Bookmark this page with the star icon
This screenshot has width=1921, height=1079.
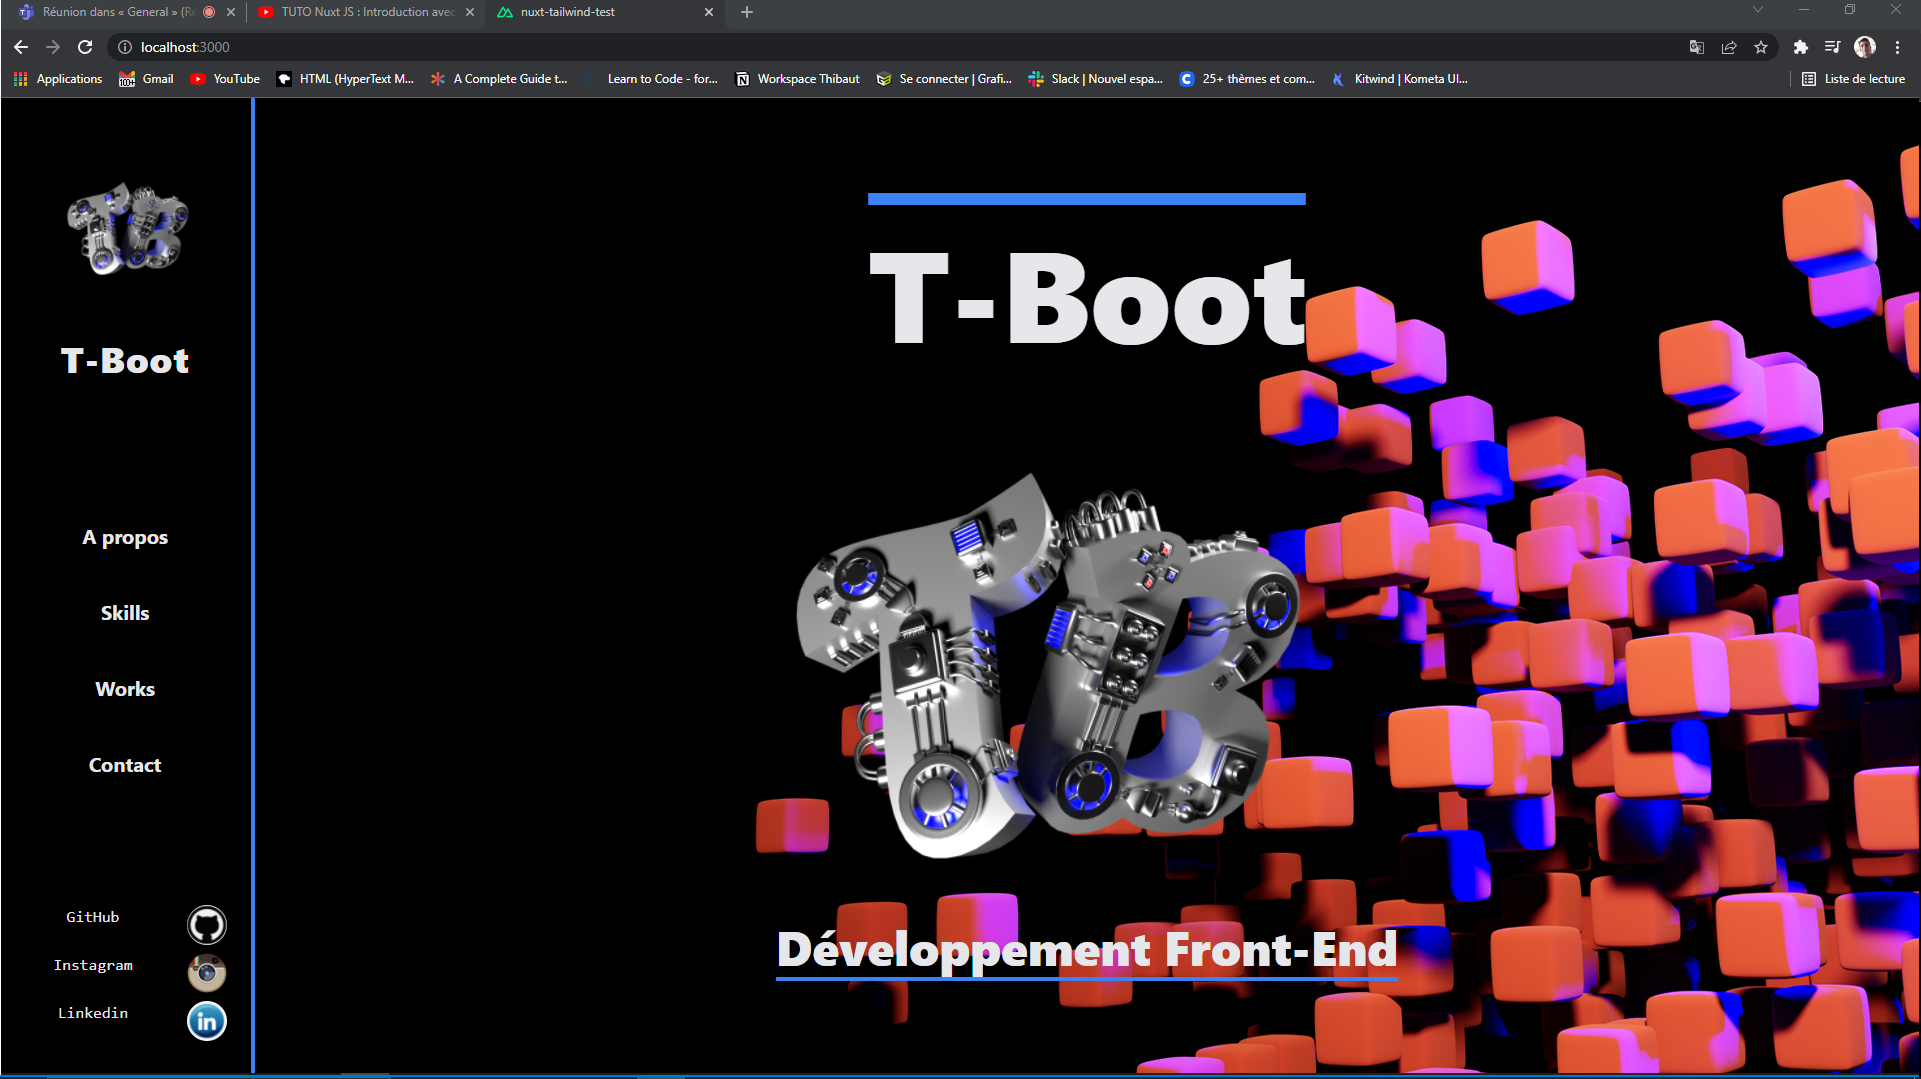[1761, 47]
